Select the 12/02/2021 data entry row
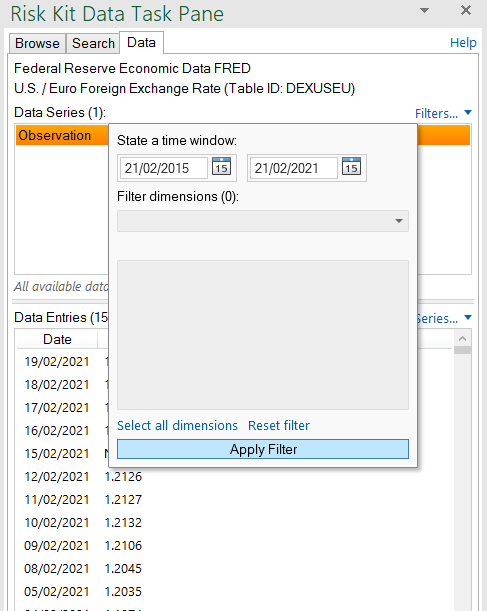 click(234, 477)
